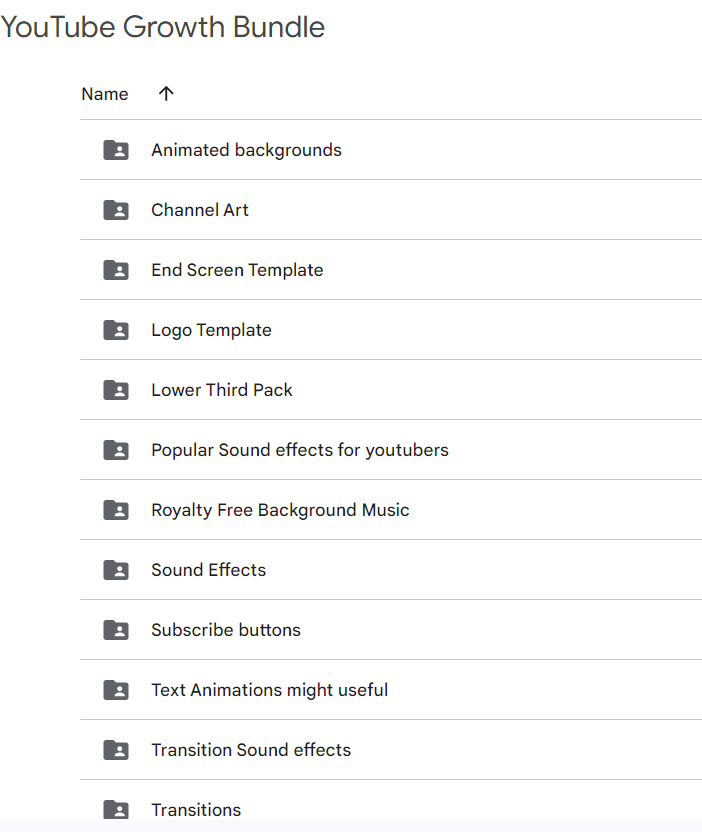
Task: Reverse sort direction with the arrow icon
Action: click(x=166, y=94)
